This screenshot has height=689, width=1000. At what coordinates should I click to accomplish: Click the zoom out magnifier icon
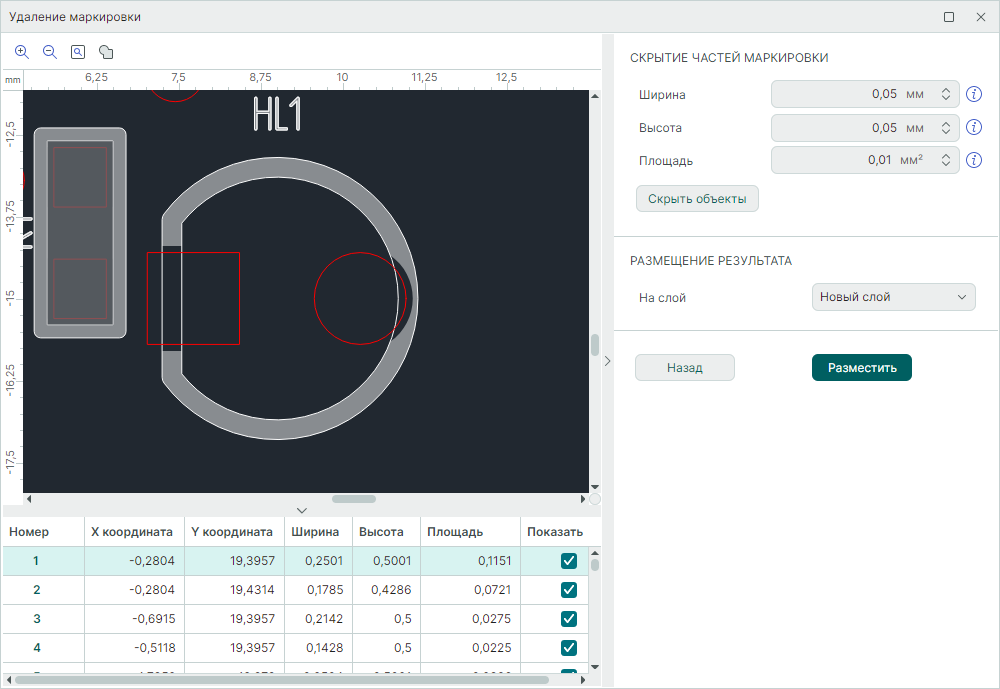50,52
